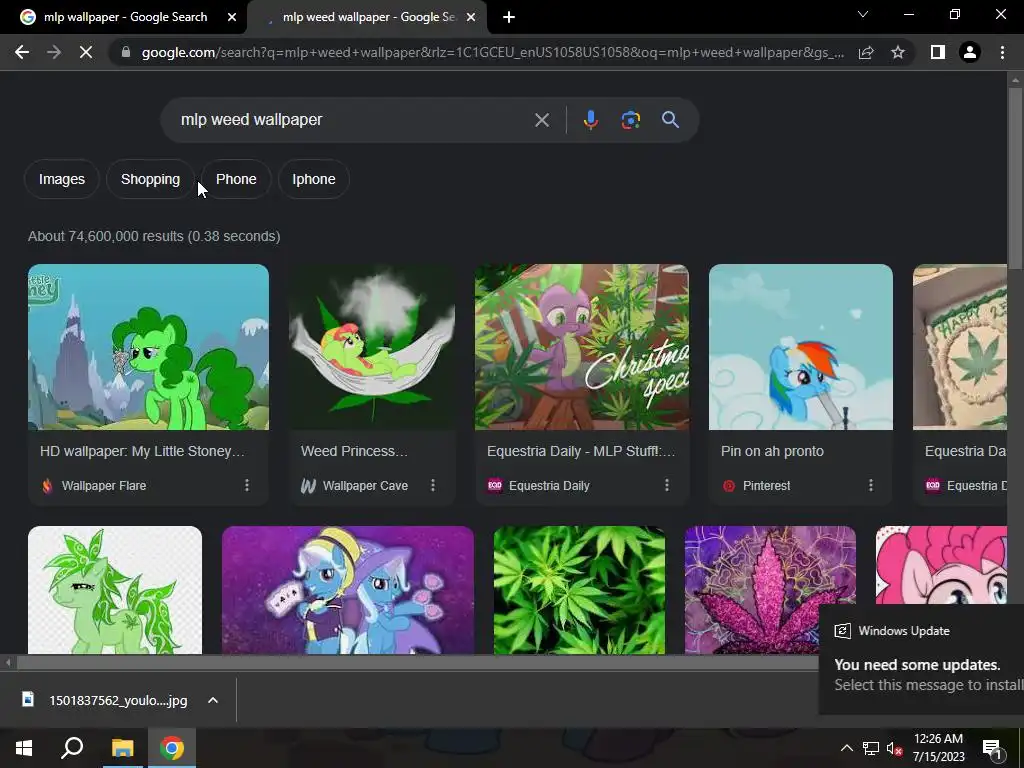Viewport: 1024px width, 768px height.
Task: Click the address bar URL
Action: click(492, 52)
